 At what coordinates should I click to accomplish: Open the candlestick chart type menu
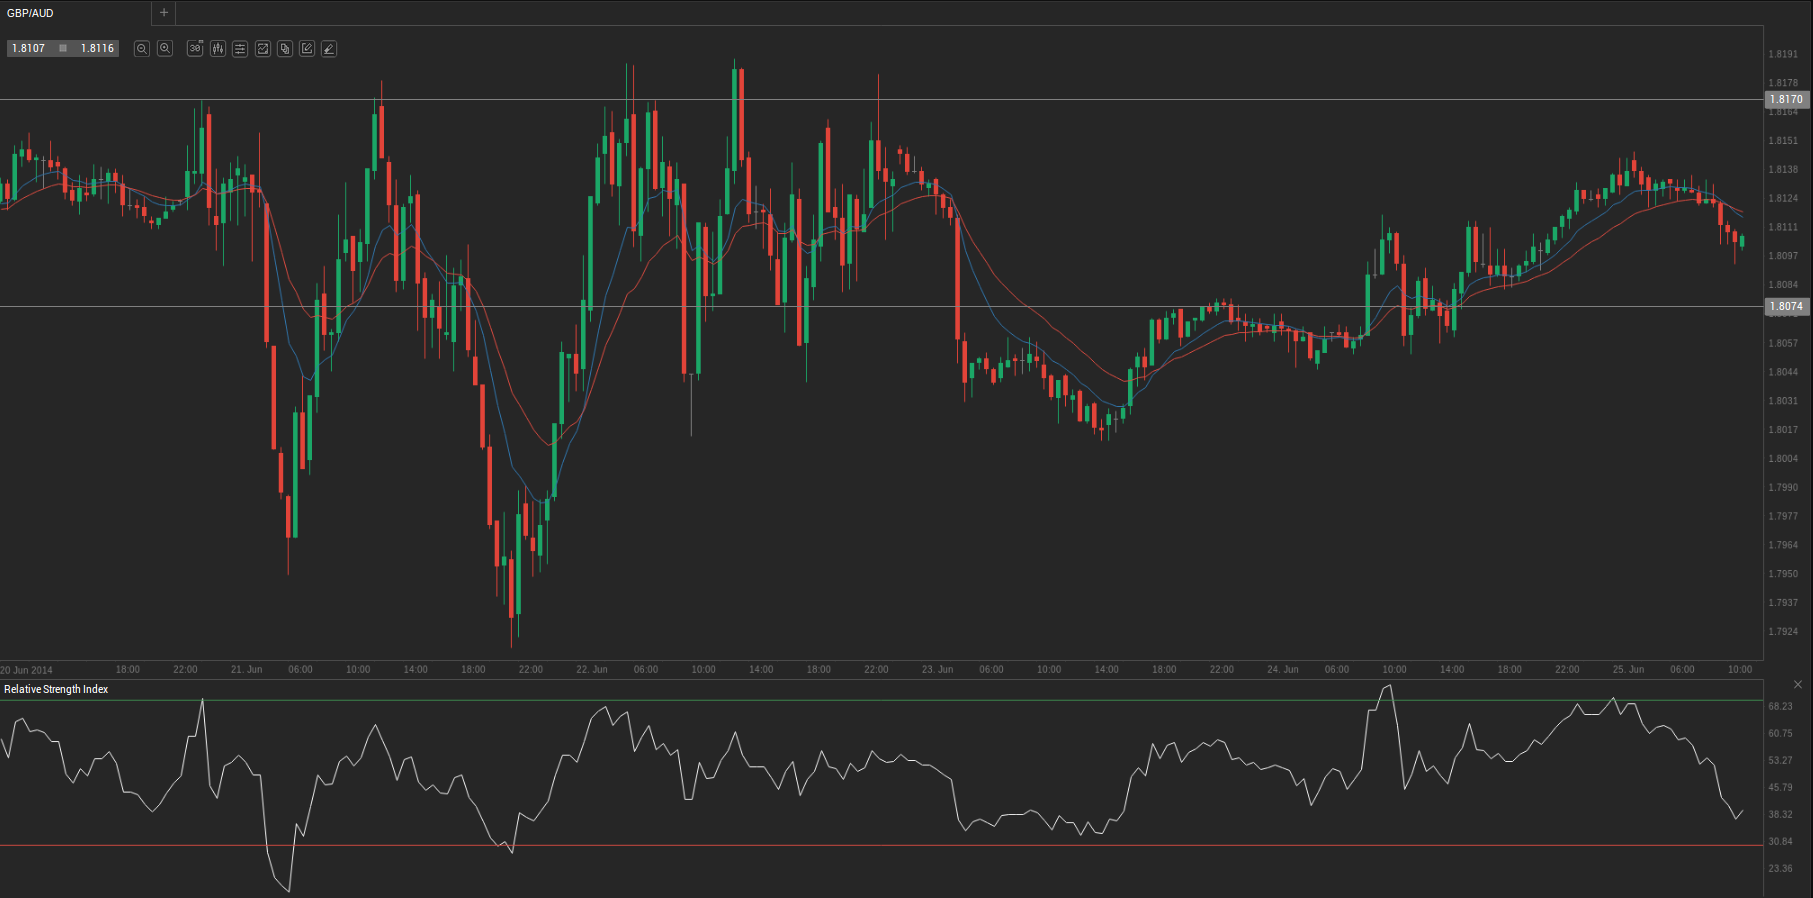click(218, 48)
